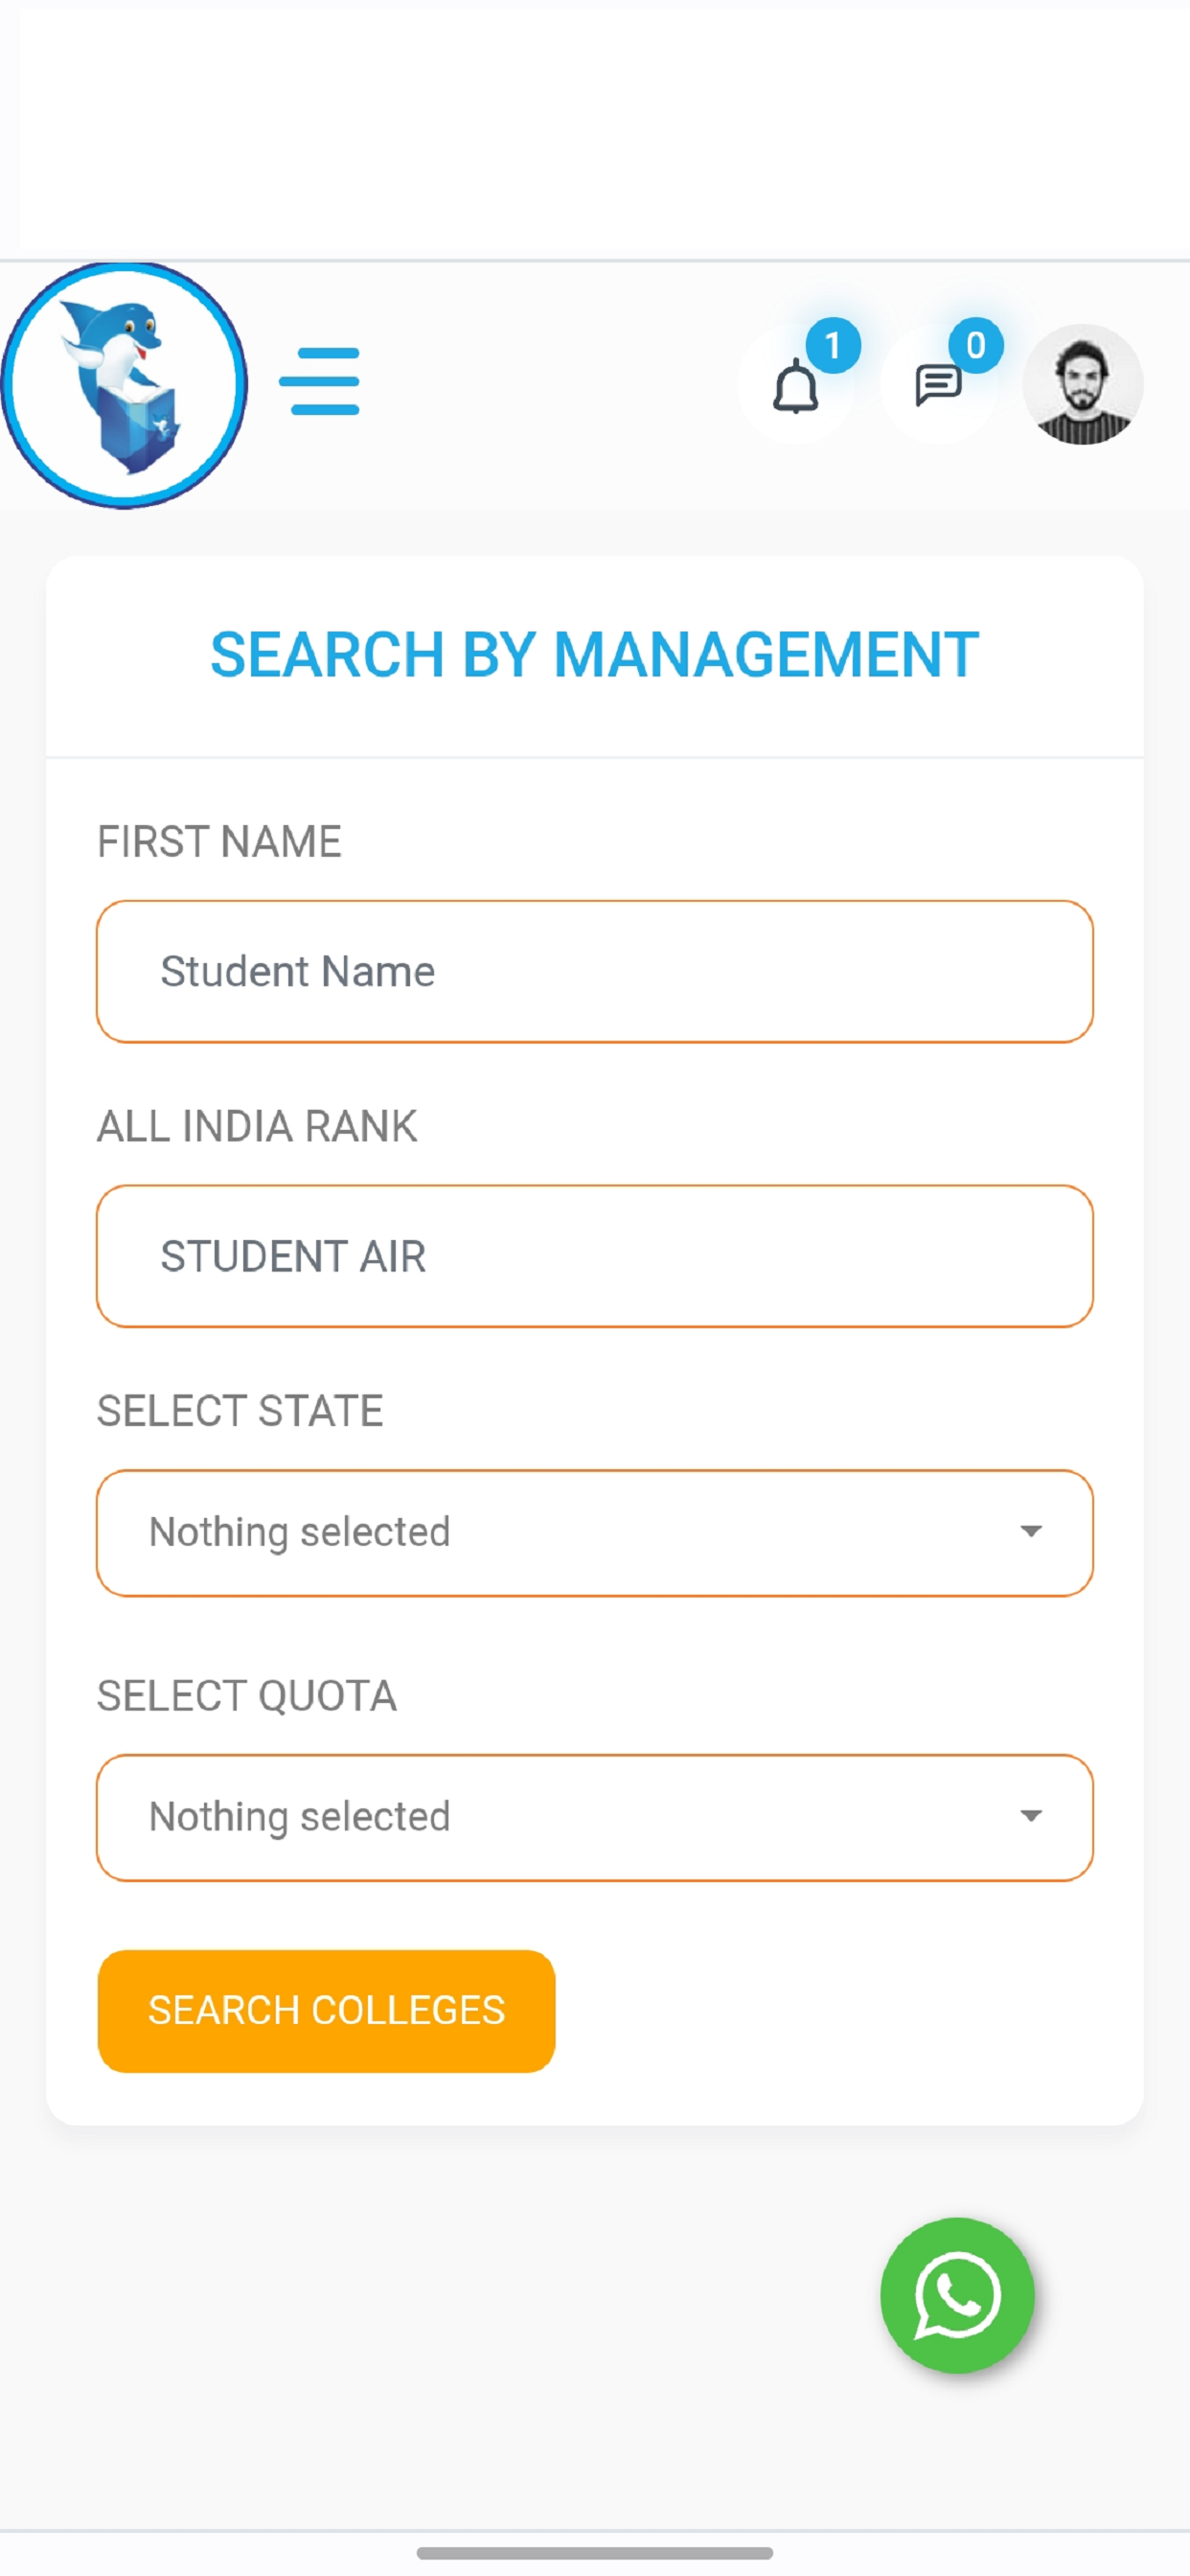
Task: Click the Select Quota dropdown arrow
Action: pyautogui.click(x=1031, y=1816)
